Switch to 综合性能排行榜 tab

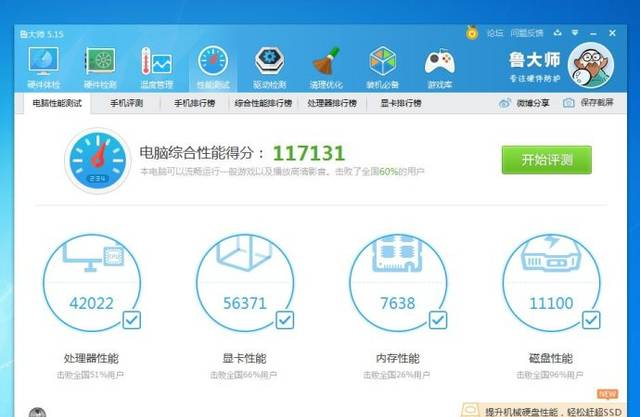point(263,103)
